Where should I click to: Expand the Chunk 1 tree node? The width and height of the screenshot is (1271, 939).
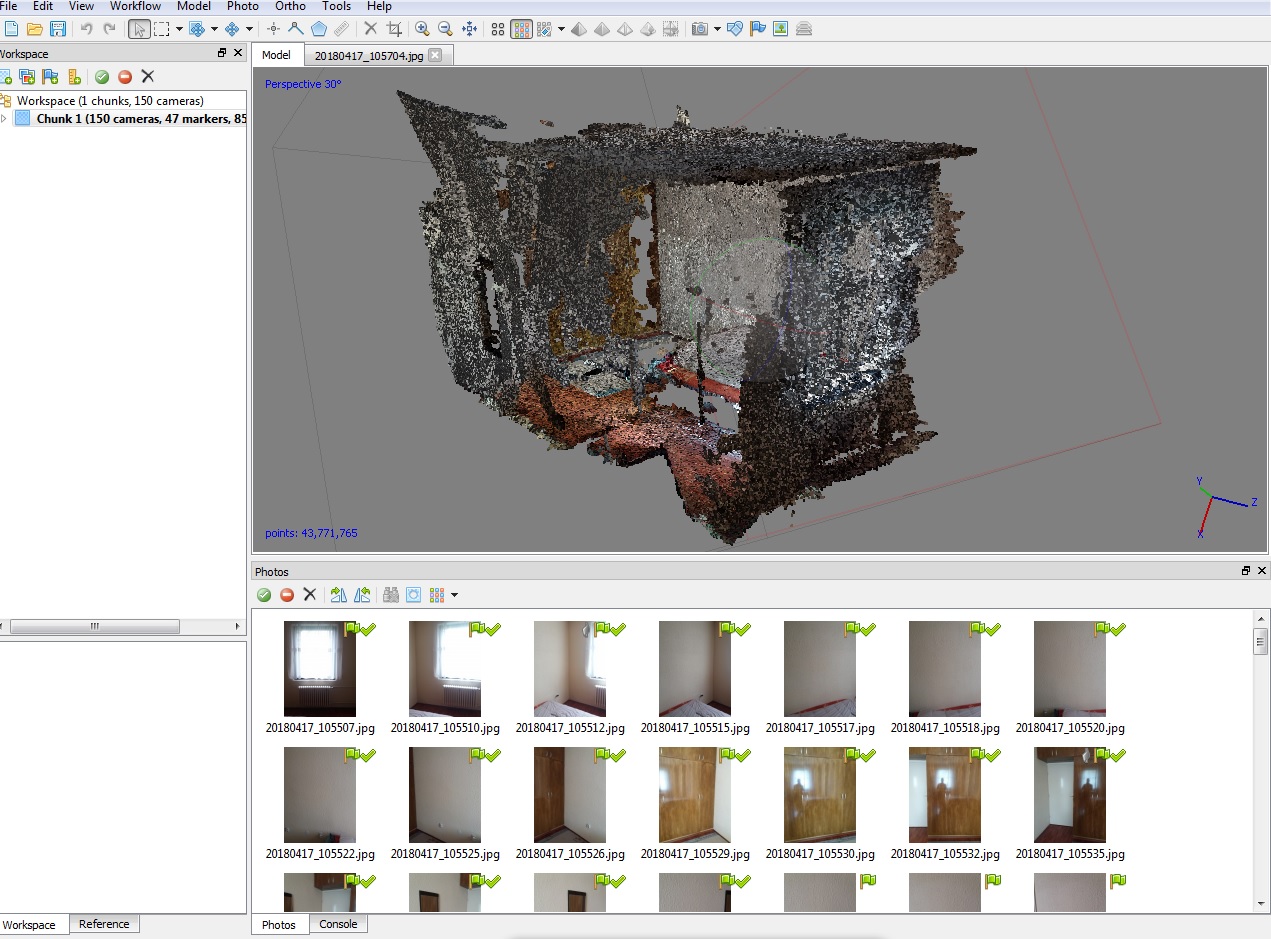4,118
